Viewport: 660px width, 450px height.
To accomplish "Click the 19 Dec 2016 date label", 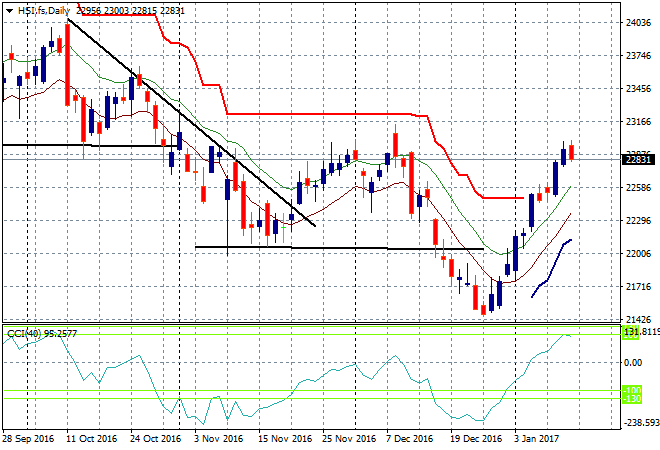I will point(476,439).
